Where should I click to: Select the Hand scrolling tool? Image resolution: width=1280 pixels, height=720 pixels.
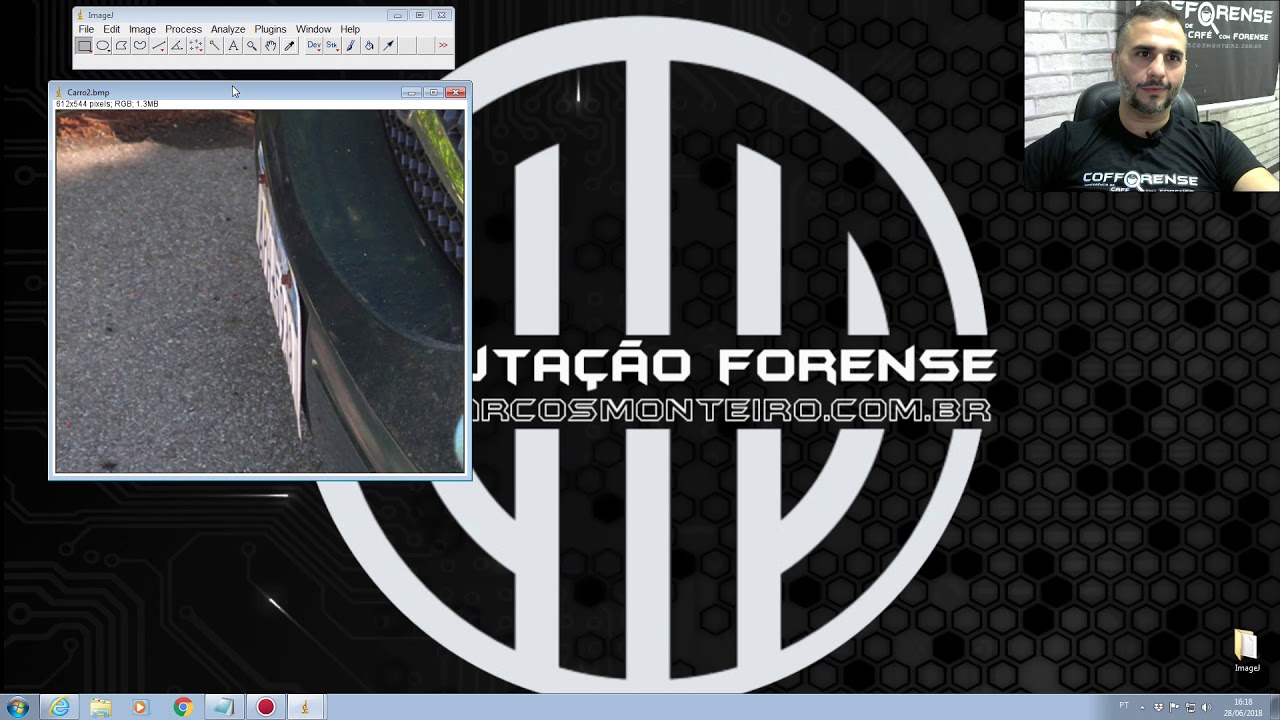coord(270,46)
